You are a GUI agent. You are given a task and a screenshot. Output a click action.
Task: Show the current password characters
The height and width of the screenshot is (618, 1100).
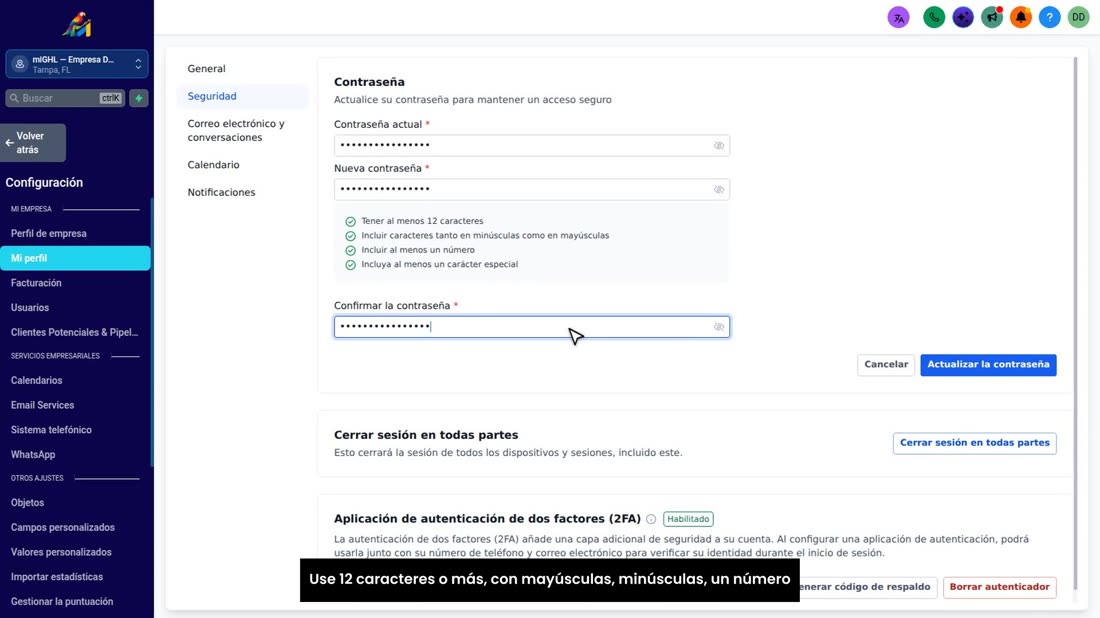point(718,146)
